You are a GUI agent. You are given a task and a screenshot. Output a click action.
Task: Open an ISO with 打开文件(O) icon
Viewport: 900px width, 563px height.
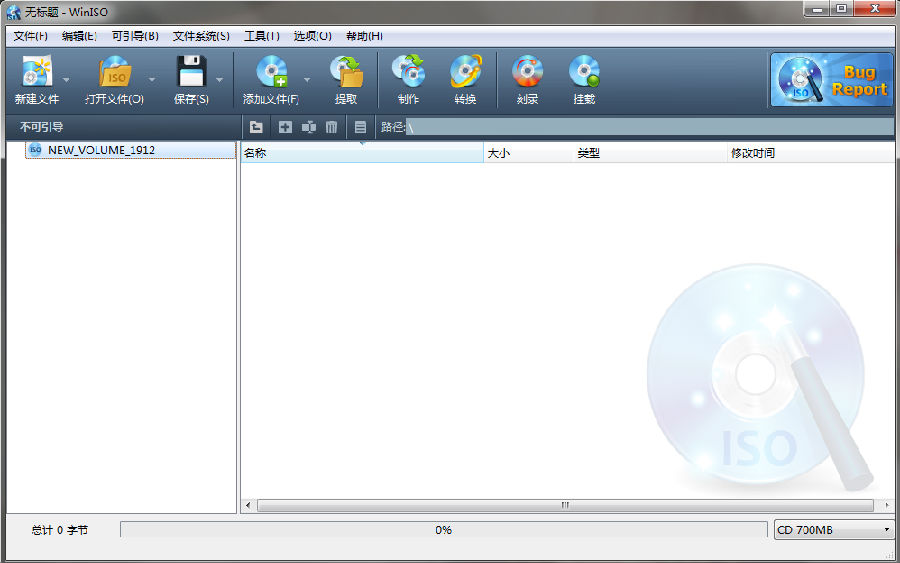click(115, 72)
